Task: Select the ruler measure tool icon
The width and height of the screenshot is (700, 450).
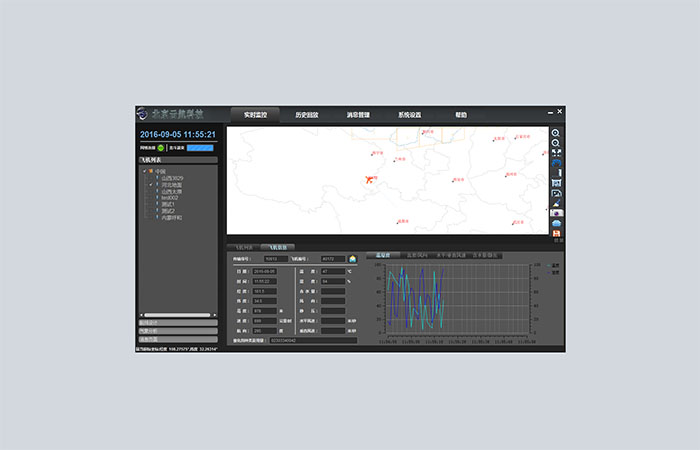Action: 556,173
